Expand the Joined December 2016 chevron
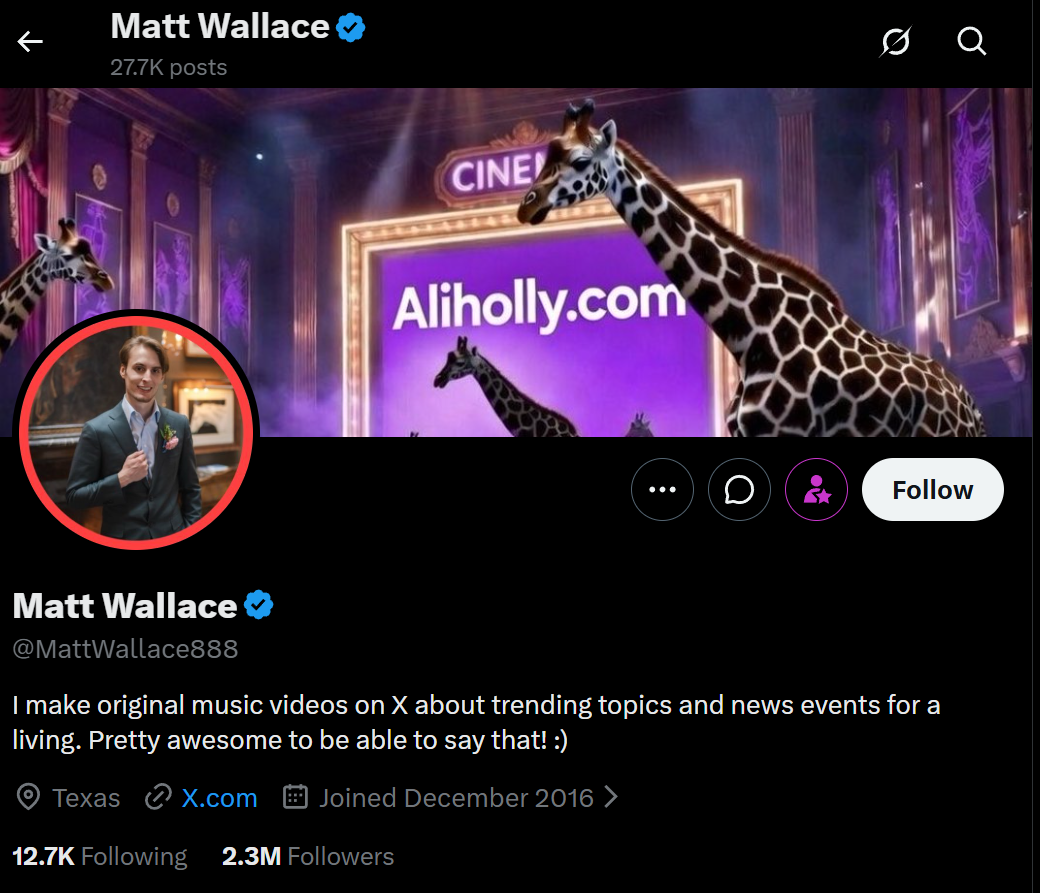This screenshot has width=1040, height=893. click(x=612, y=797)
